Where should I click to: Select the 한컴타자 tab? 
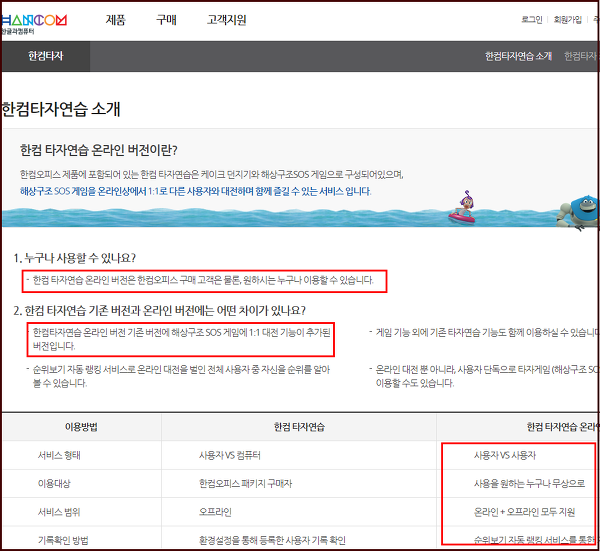click(x=46, y=56)
